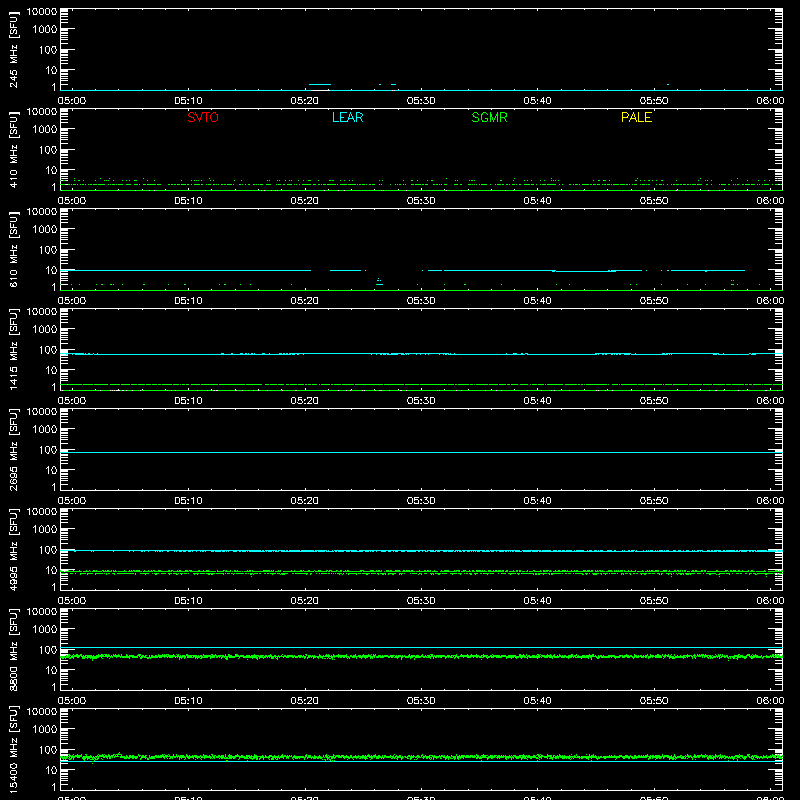
Task: Click the "8800 MHz [SFU]" axis title
Action: 13,649
